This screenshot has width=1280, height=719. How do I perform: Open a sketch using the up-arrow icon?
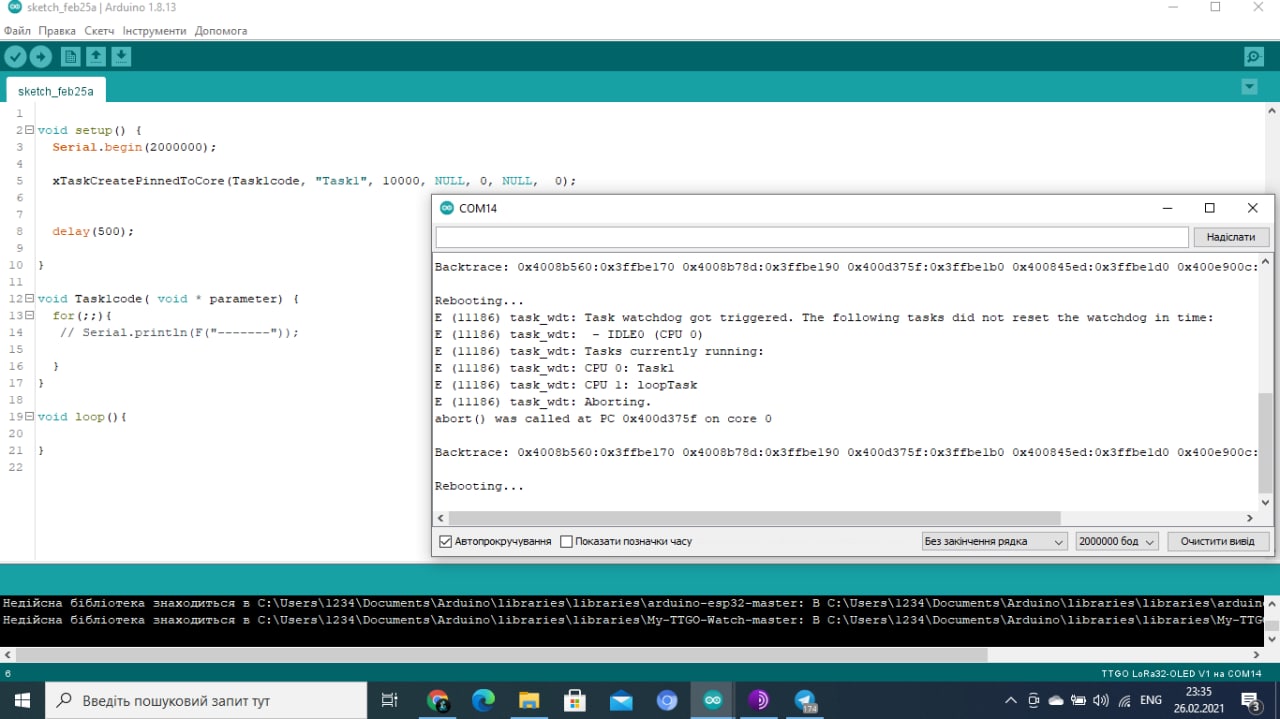(x=95, y=57)
